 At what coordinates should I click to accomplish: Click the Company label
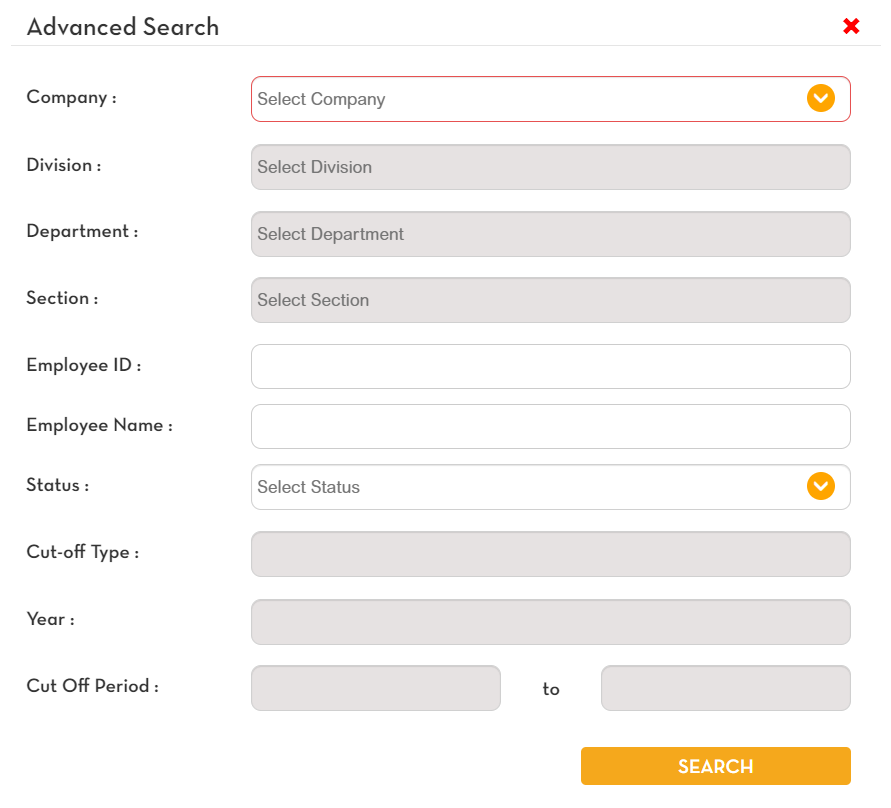pos(72,98)
